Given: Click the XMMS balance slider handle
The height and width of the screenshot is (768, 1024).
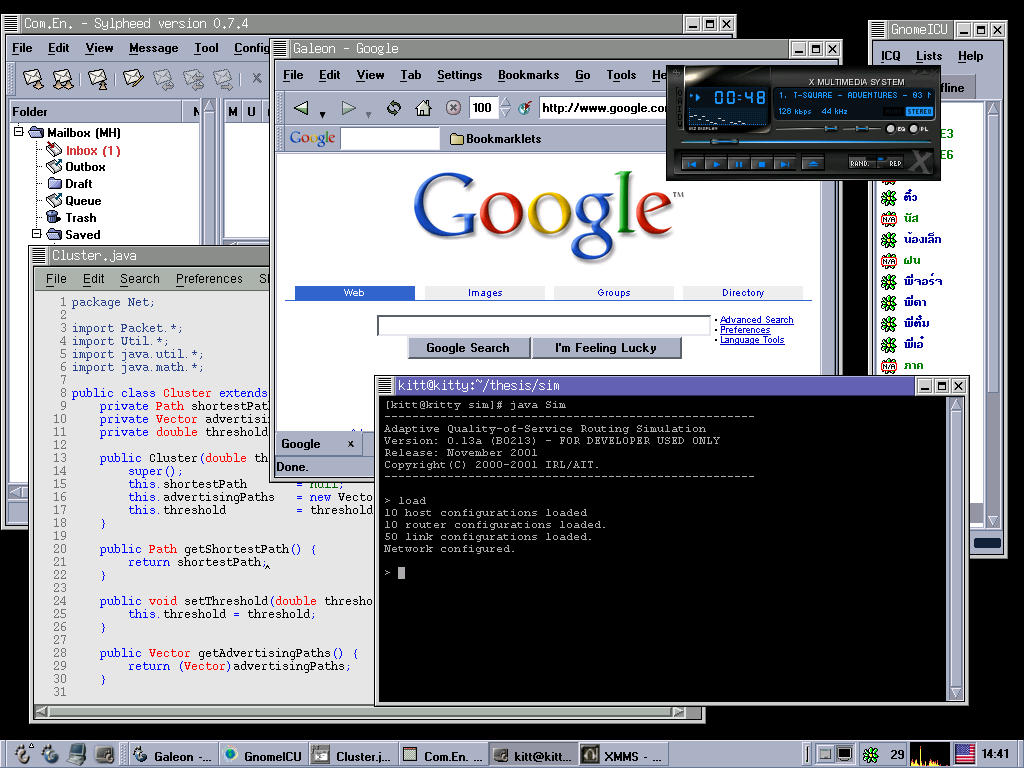Looking at the screenshot, I should coord(864,129).
